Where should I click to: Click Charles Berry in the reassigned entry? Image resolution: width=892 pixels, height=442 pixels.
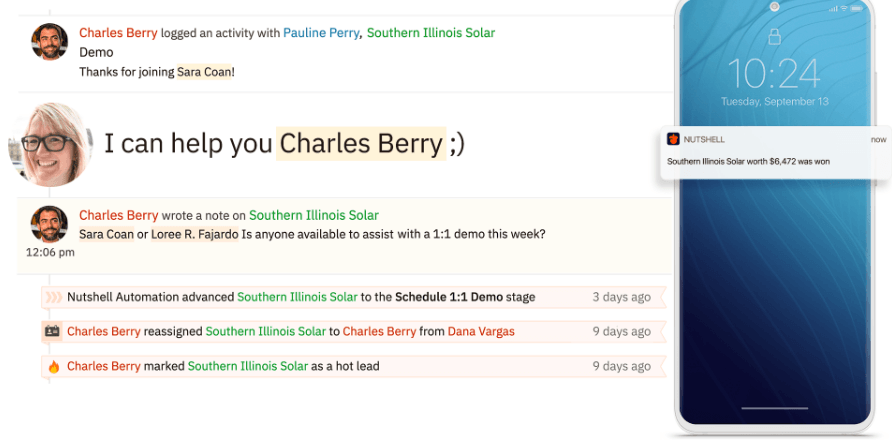[379, 332]
